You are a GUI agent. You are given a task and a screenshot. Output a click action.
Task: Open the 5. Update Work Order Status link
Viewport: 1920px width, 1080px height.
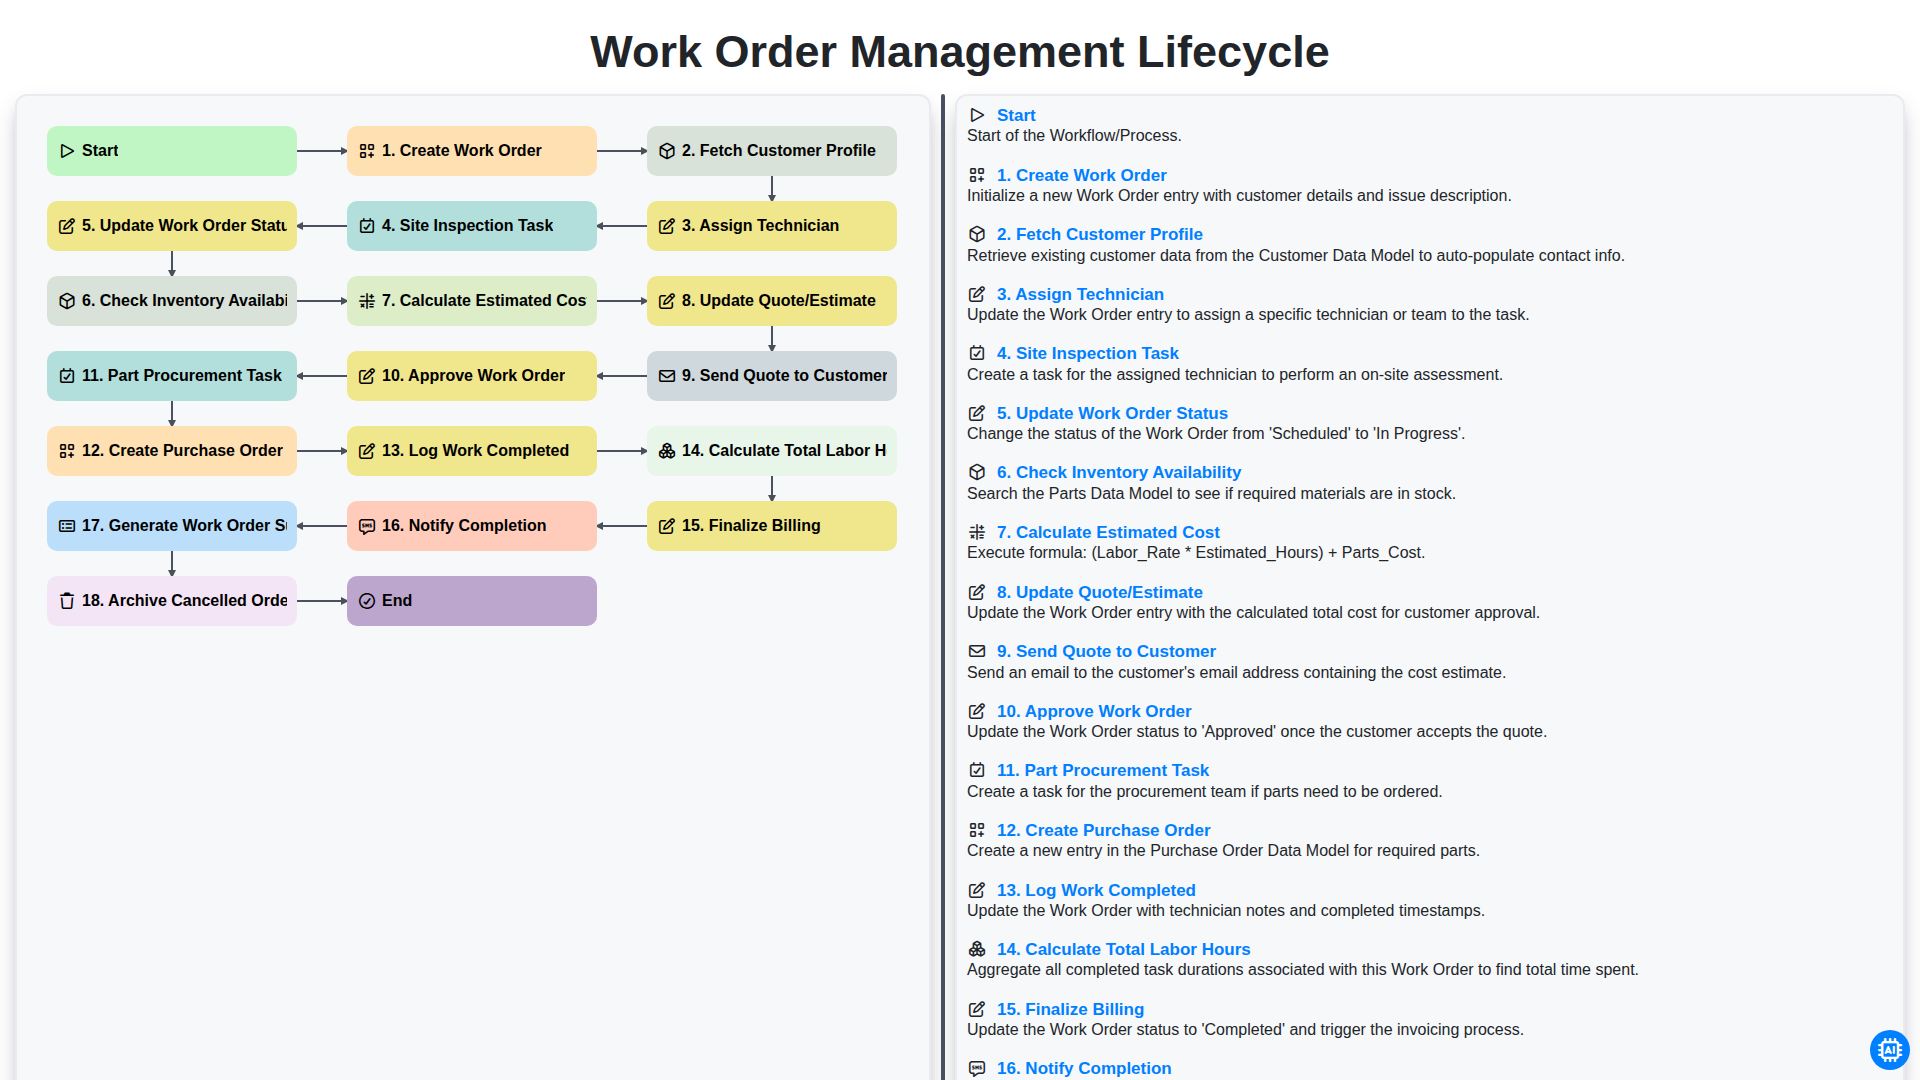1112,413
